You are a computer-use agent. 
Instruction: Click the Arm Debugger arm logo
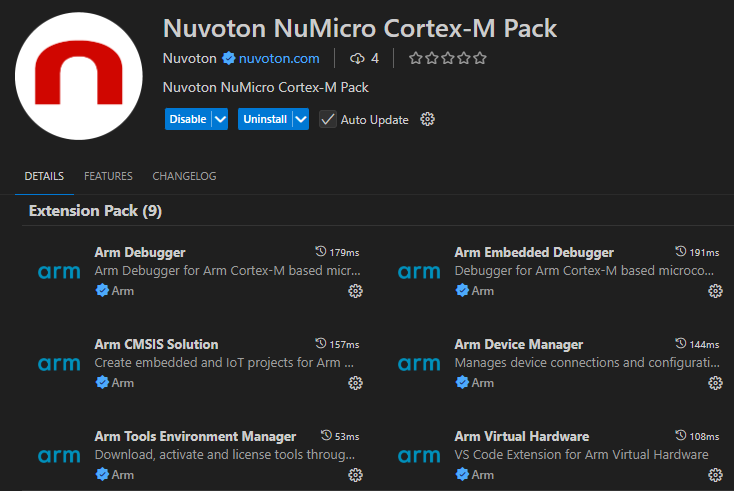point(59,272)
